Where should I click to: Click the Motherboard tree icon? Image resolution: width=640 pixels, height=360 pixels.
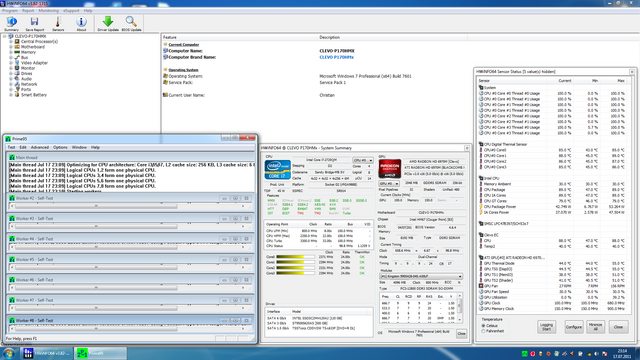(17, 47)
